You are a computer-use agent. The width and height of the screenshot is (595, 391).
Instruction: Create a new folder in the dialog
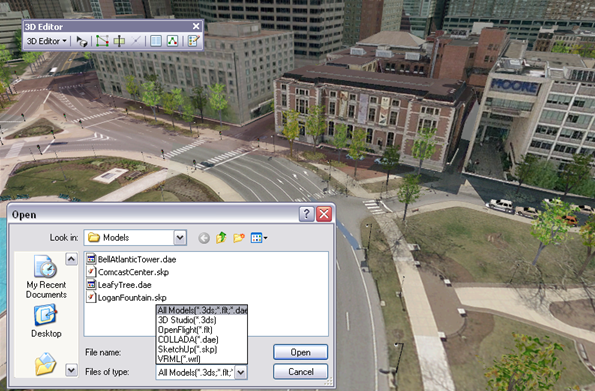pos(239,238)
